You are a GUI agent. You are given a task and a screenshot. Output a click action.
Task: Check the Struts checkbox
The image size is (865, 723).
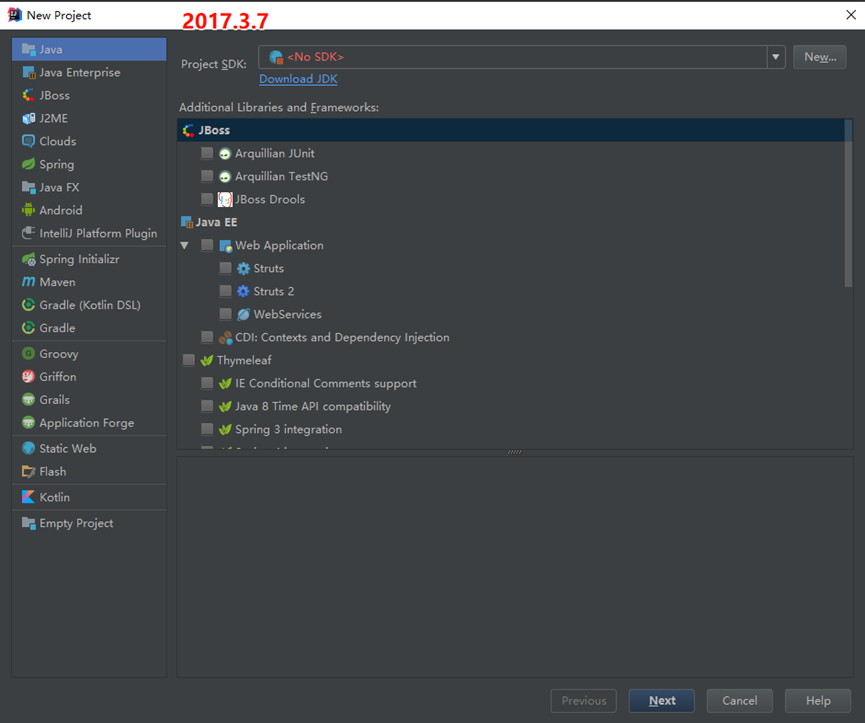click(225, 268)
